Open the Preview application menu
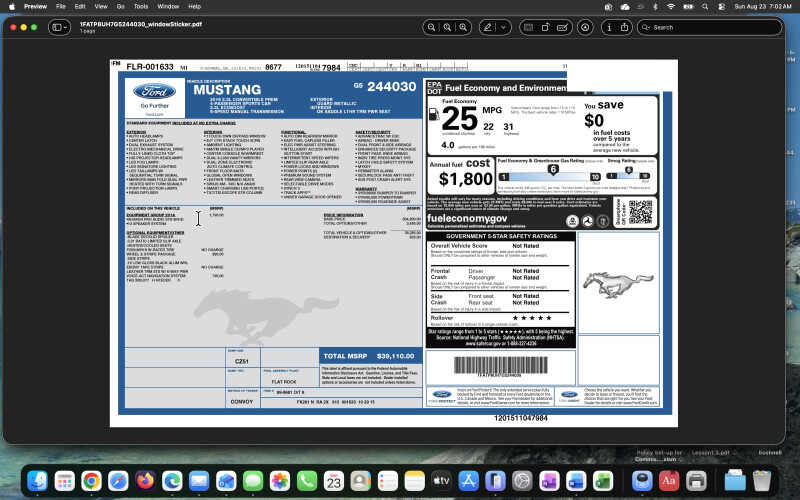This screenshot has height=500, width=800. (35, 7)
